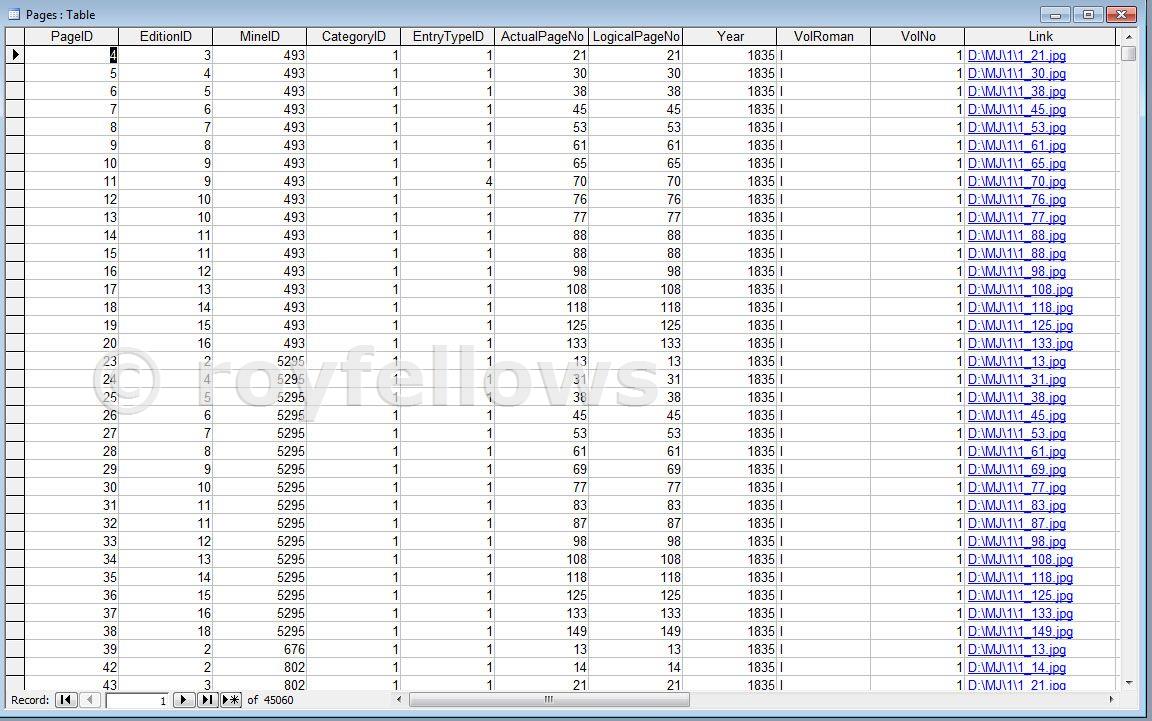Go to previous record button
Image resolution: width=1152 pixels, height=721 pixels.
pyautogui.click(x=89, y=700)
